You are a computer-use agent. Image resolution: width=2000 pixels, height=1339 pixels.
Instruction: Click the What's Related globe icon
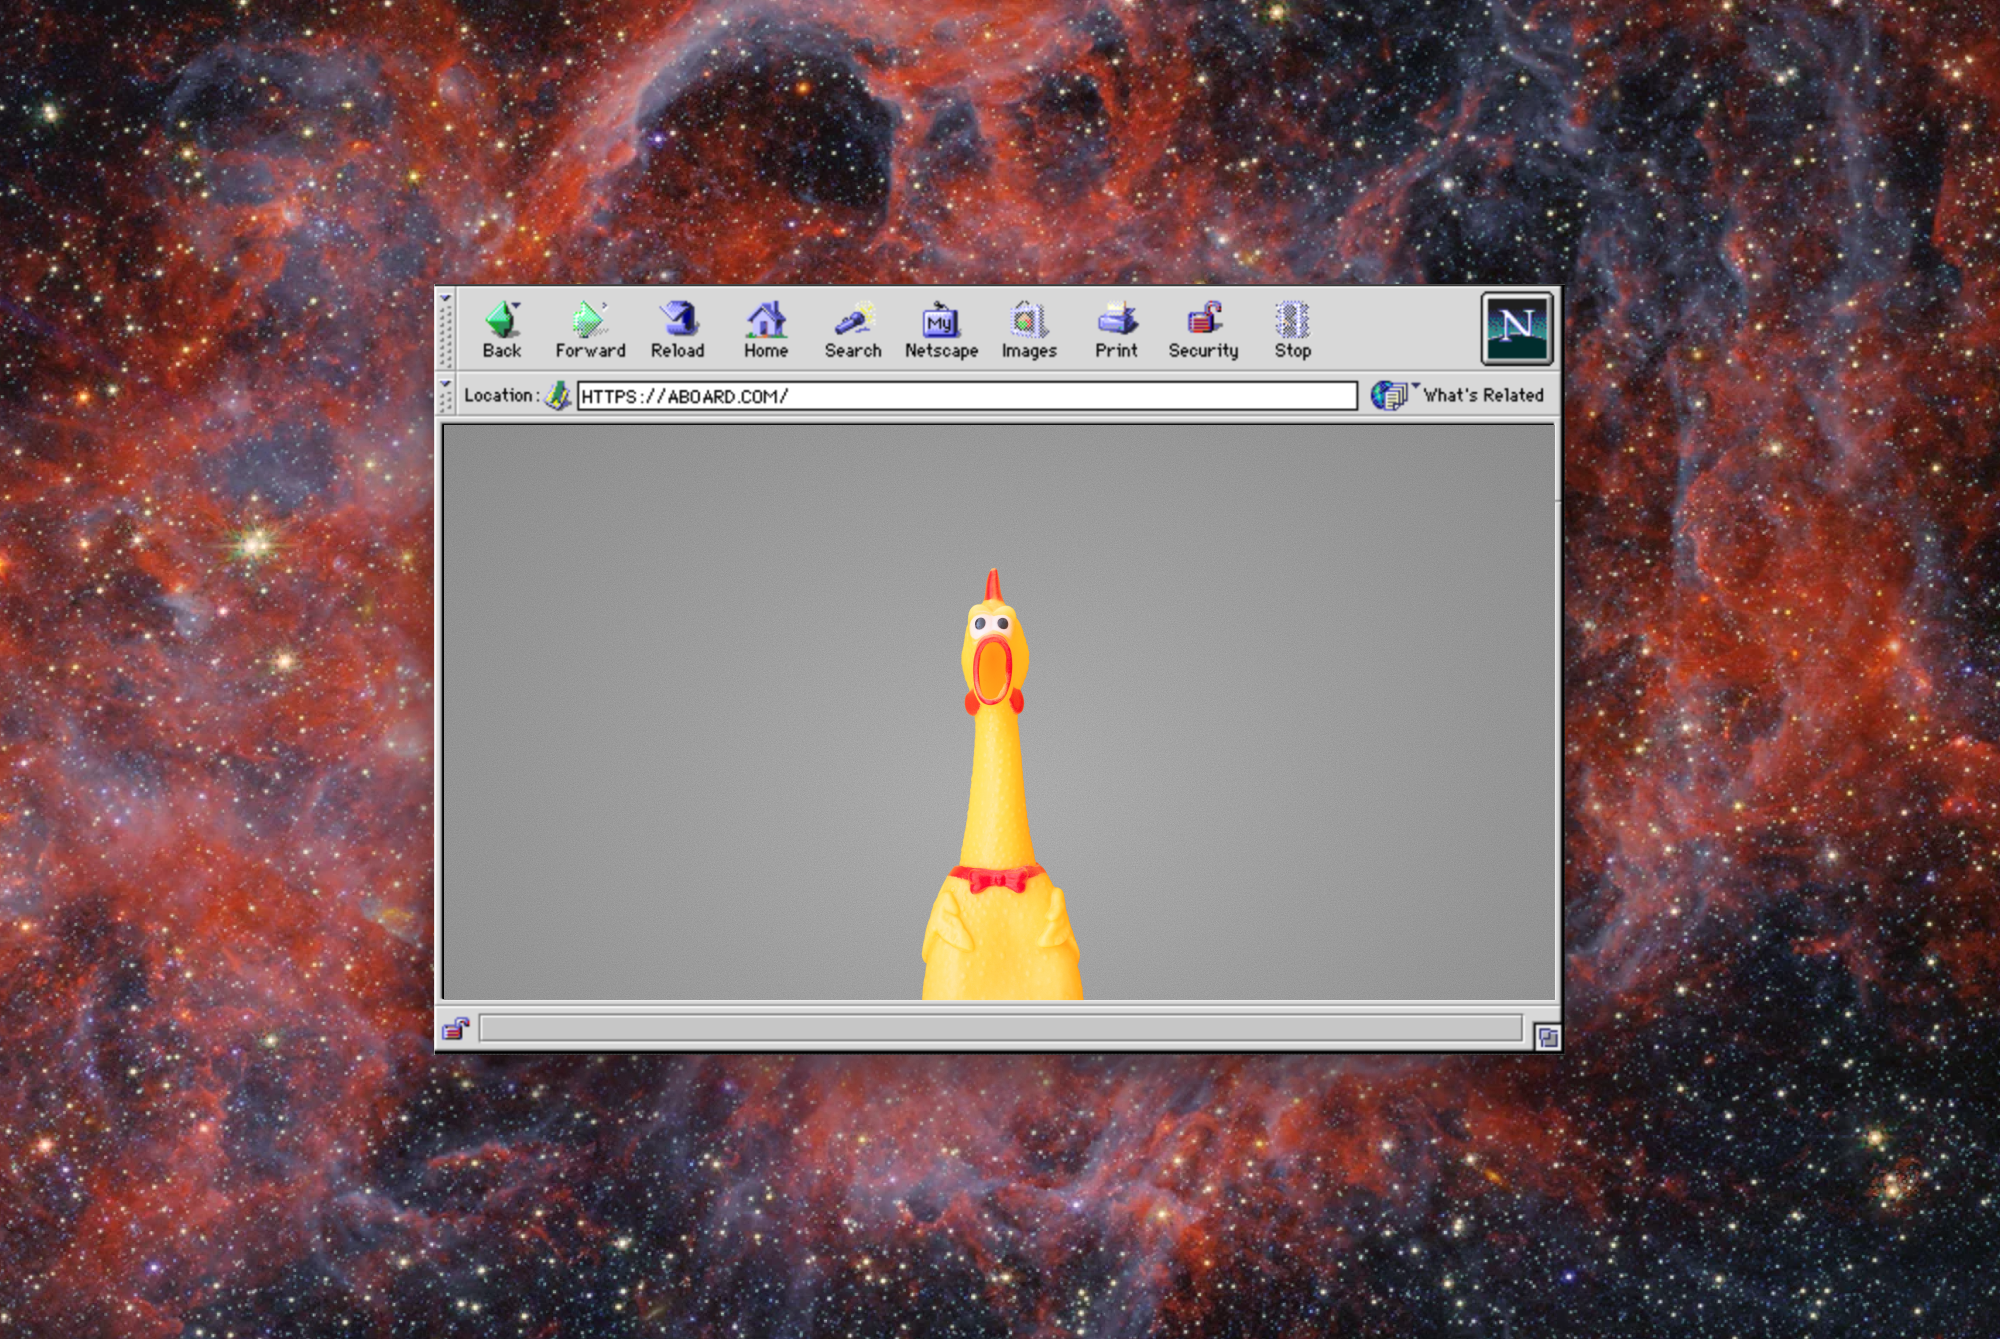[x=1389, y=395]
